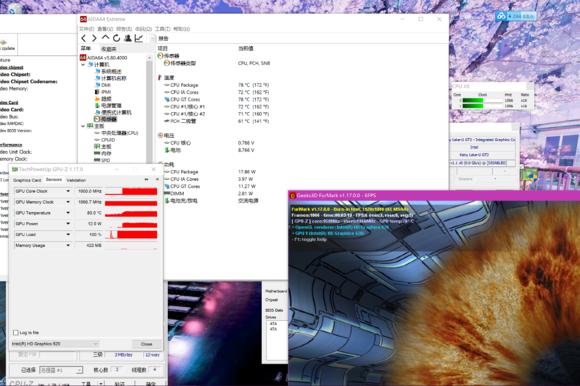Open the 帮助(H) Help menu in AIDA64
The image size is (580, 386).
pos(182,29)
